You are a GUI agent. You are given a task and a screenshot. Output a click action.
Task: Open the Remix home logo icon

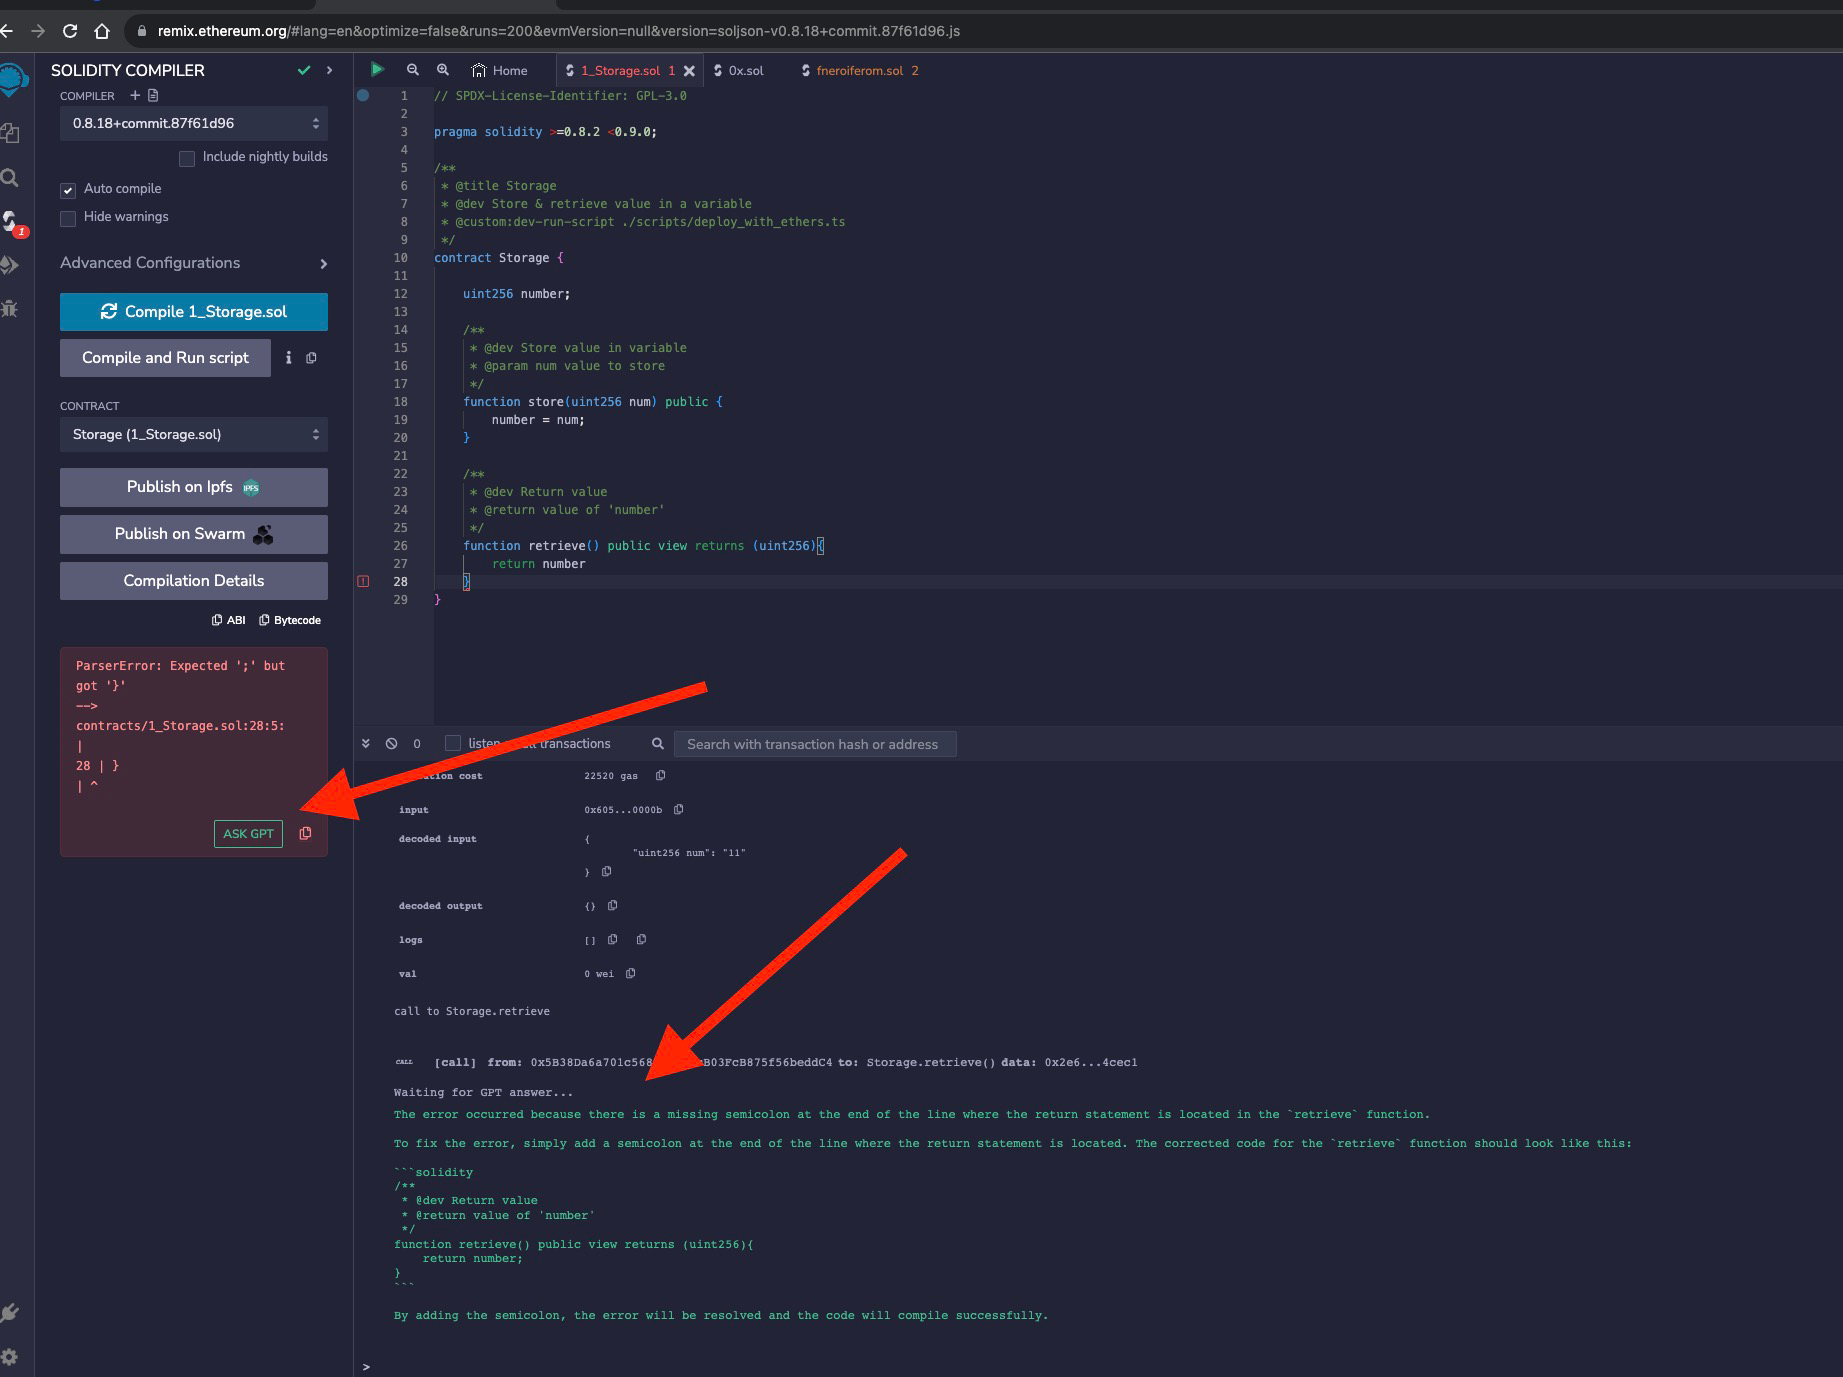(x=13, y=79)
